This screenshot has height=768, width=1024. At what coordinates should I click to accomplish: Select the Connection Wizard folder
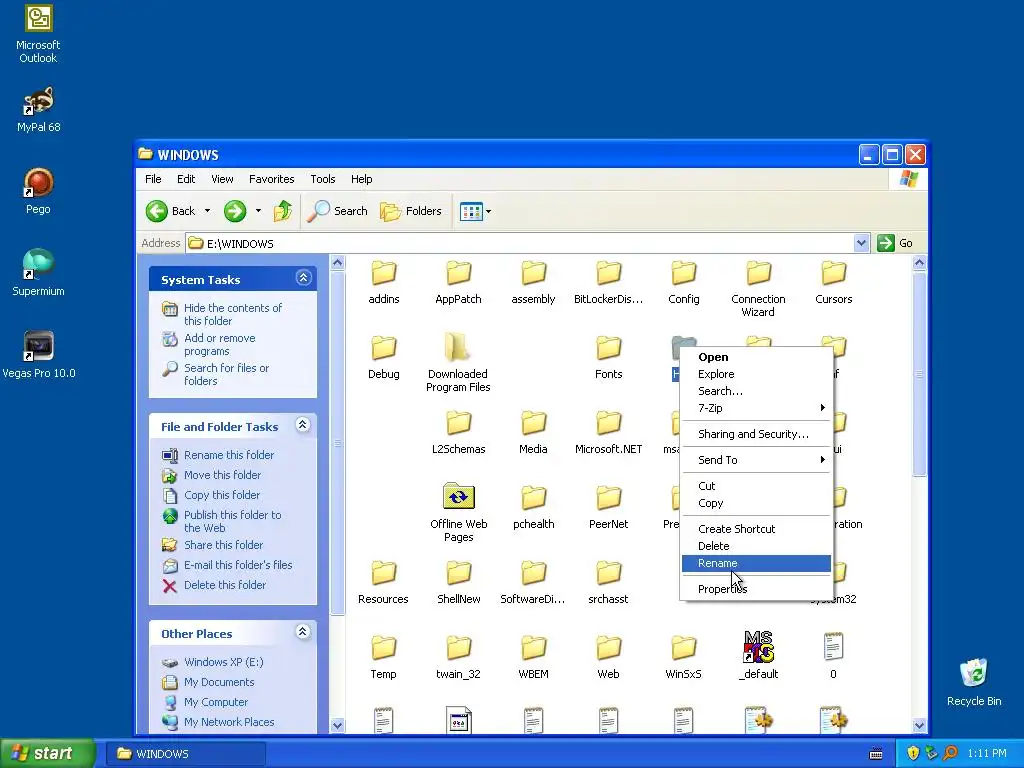click(x=758, y=289)
